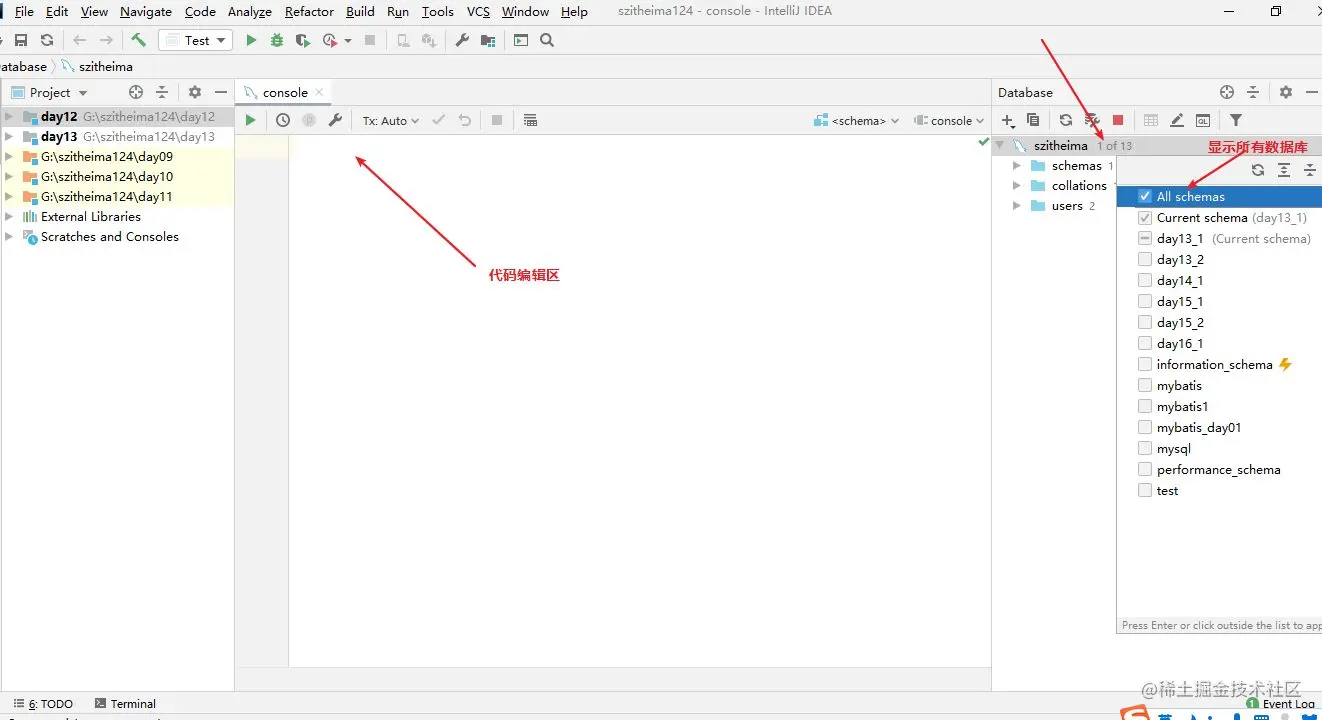Open the Project view dropdown
1322x720 pixels.
(49, 92)
